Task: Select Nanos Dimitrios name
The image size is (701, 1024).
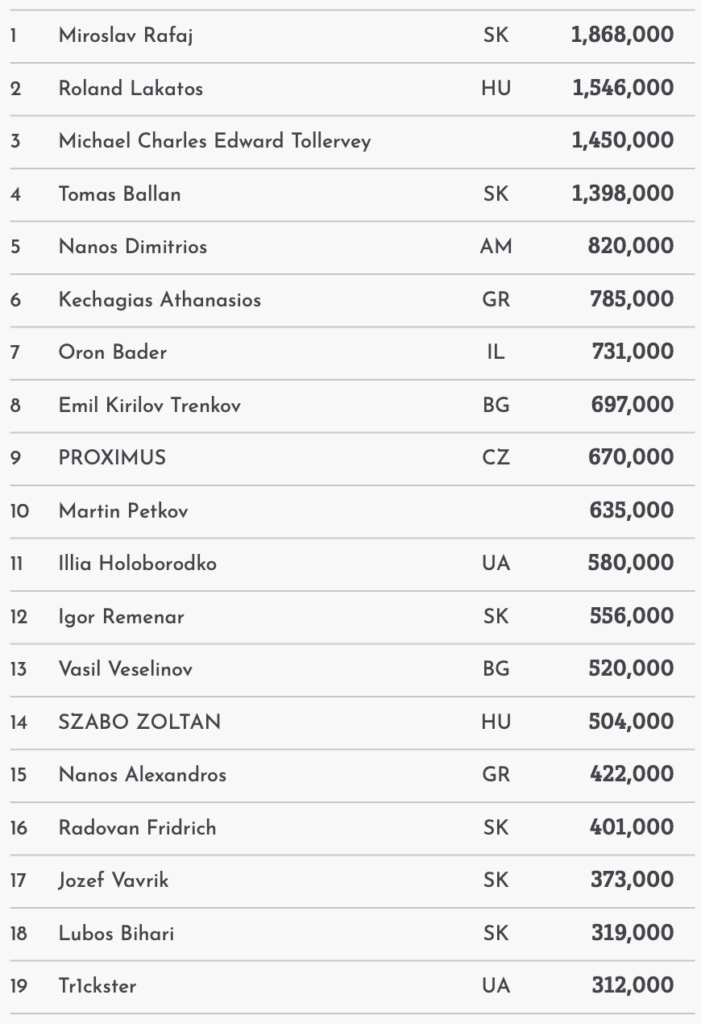Action: tap(133, 247)
